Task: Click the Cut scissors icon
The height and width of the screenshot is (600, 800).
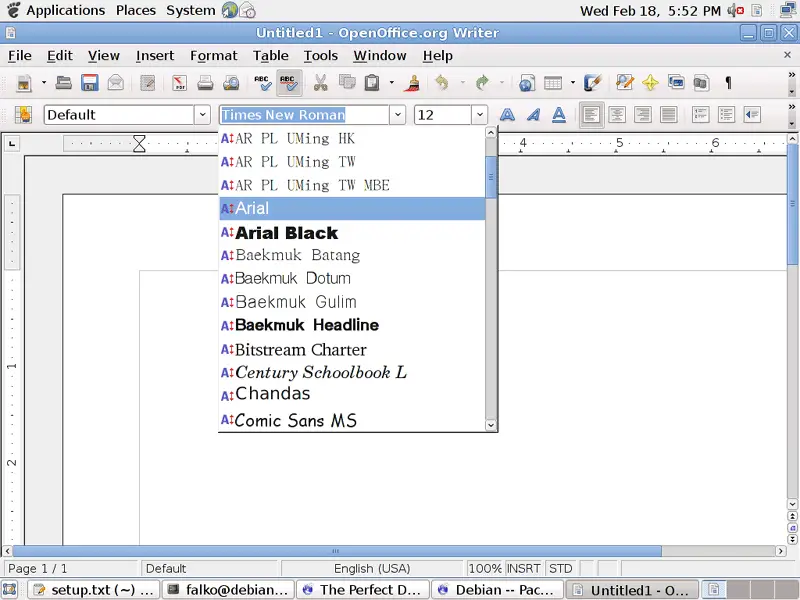Action: coord(320,83)
